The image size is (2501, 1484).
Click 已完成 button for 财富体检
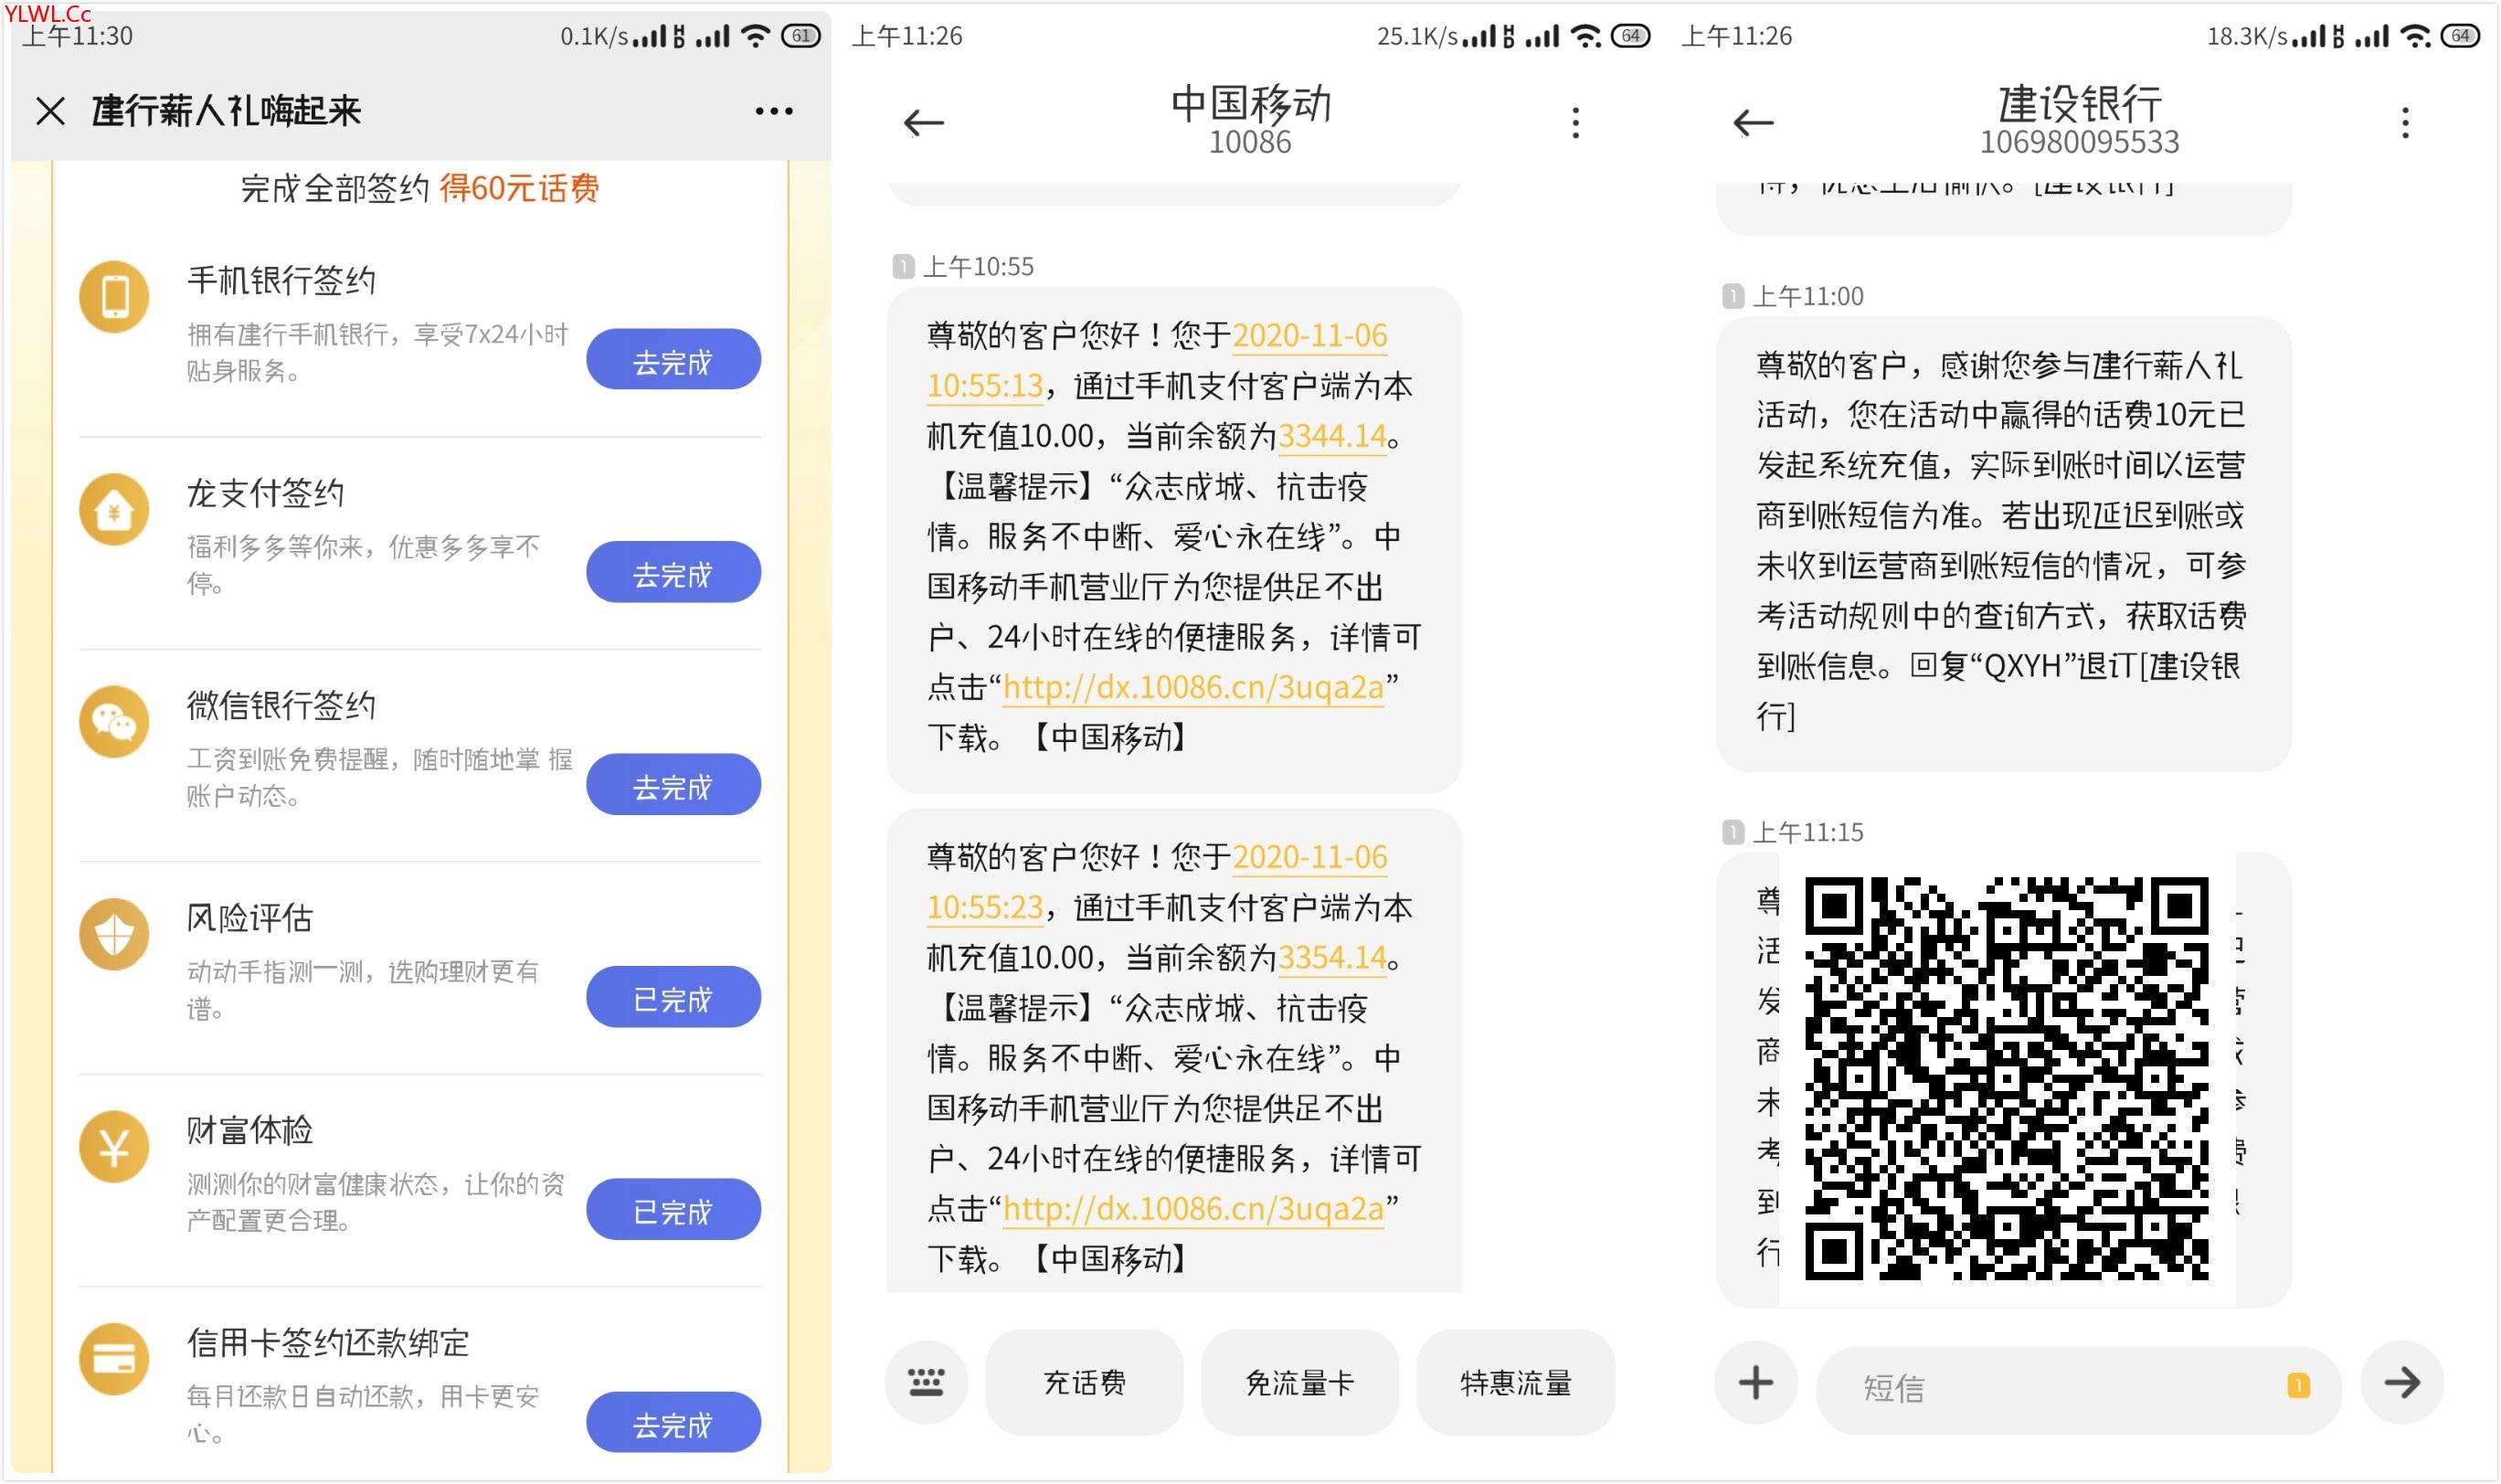(673, 1210)
